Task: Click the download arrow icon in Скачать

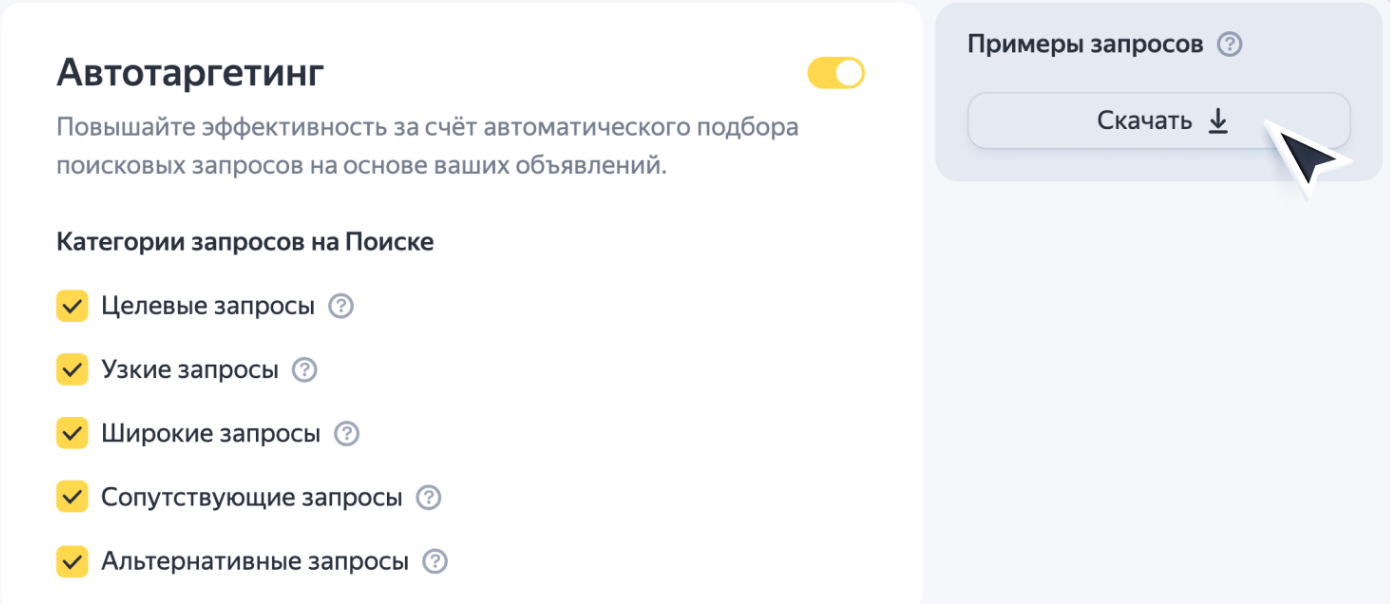Action: click(x=1217, y=121)
